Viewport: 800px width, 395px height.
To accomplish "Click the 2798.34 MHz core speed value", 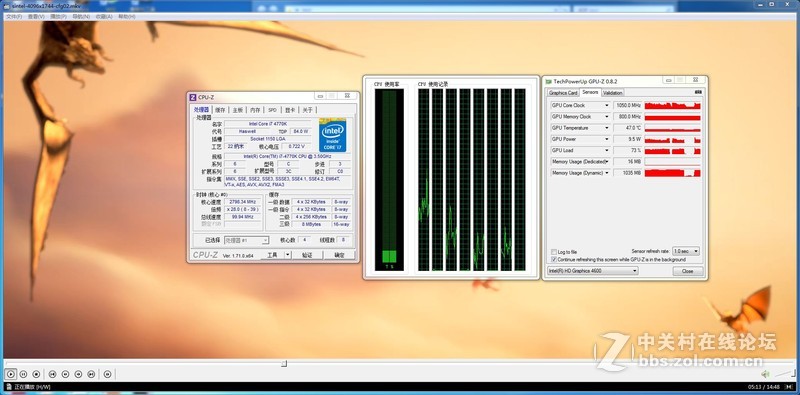I will click(x=243, y=202).
